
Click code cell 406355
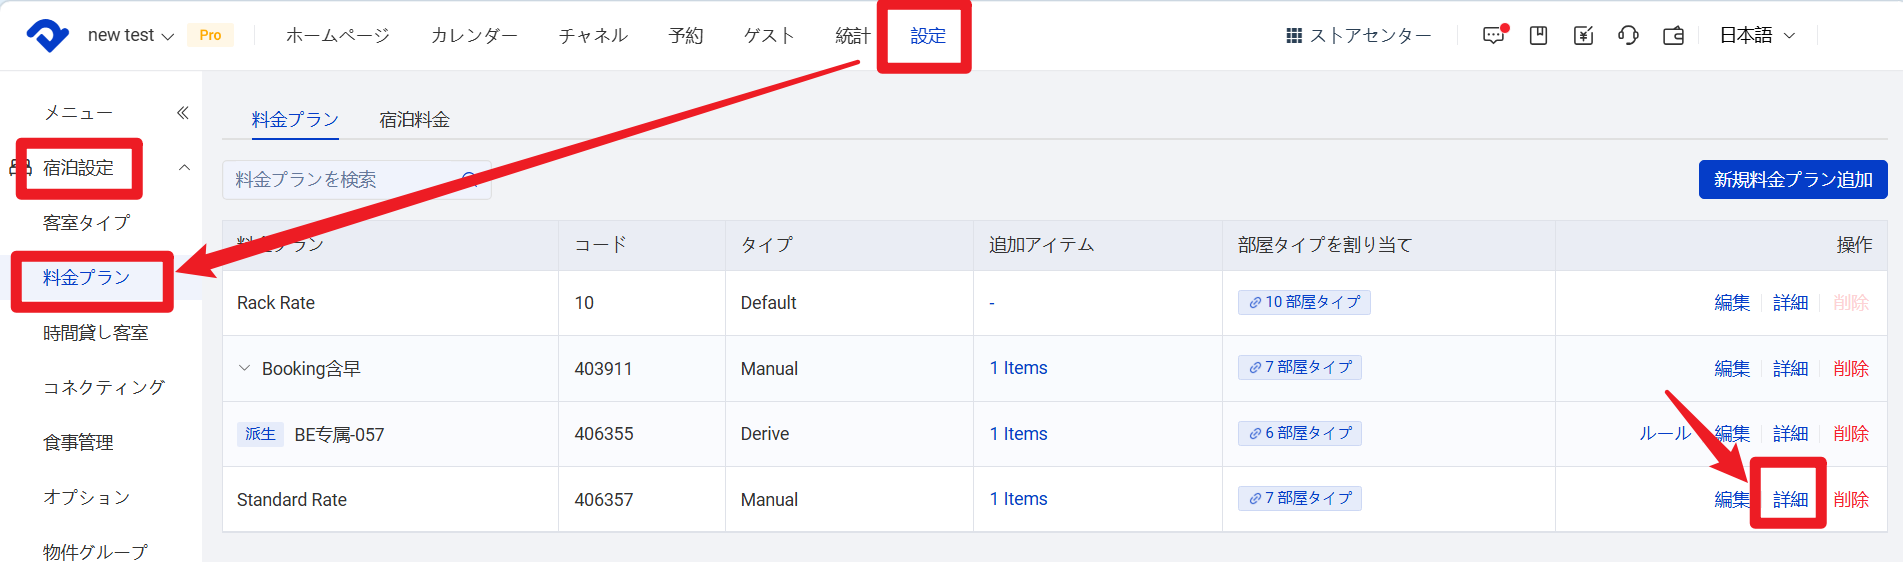(x=604, y=434)
